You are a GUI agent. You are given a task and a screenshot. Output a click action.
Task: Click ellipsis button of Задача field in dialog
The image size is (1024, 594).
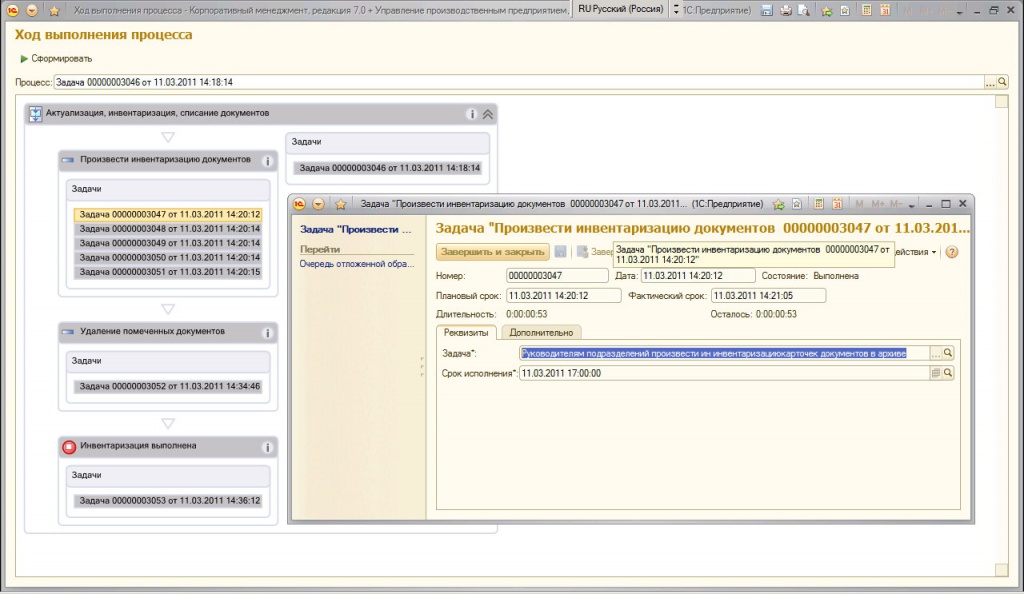coord(936,353)
